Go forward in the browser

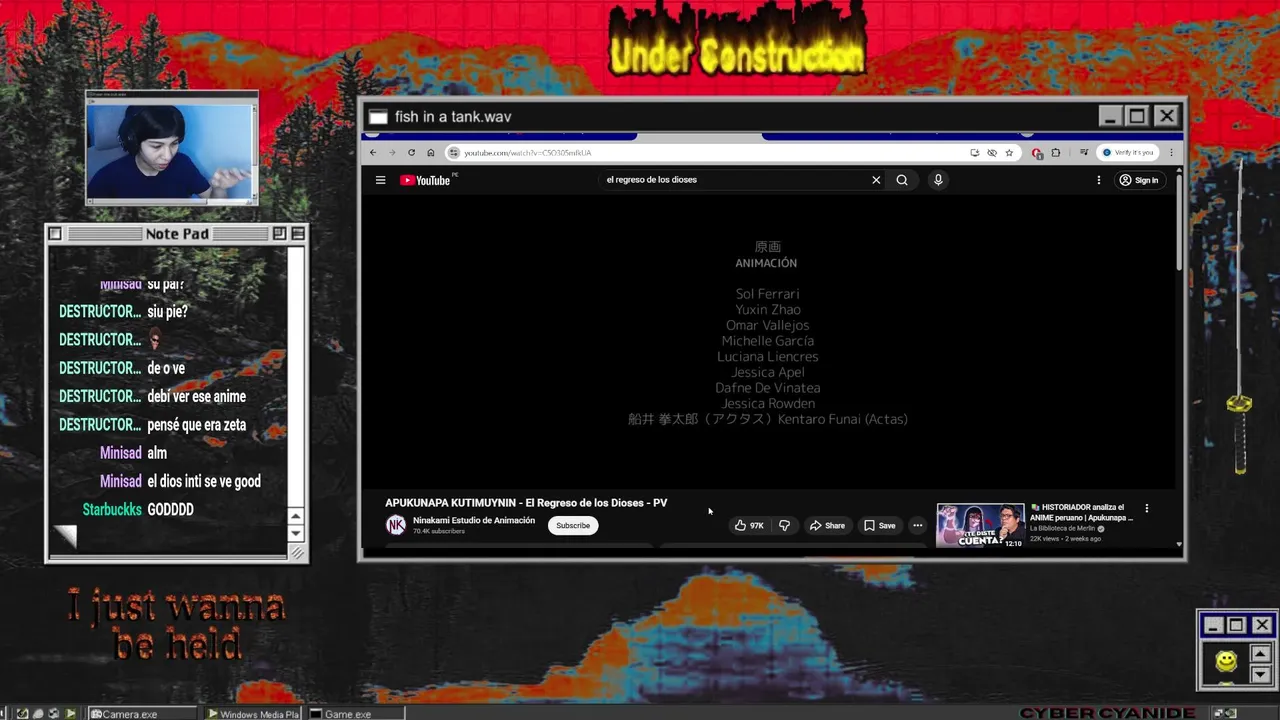[x=392, y=153]
